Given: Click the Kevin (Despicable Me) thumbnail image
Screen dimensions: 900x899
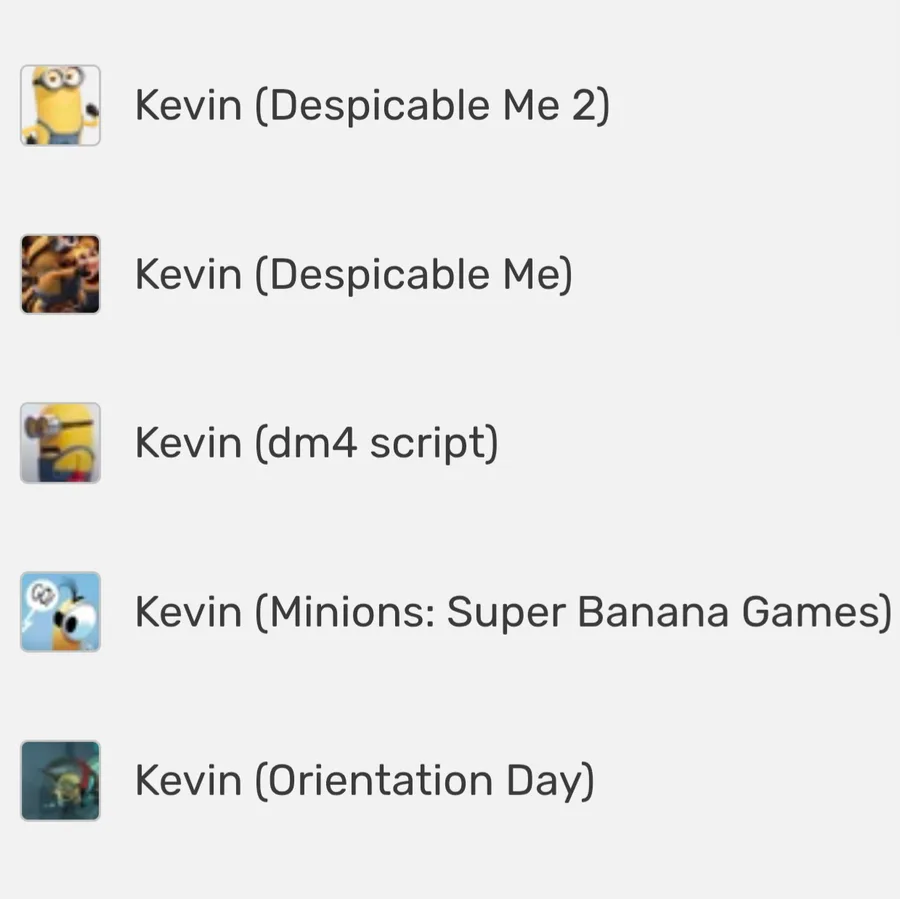Looking at the screenshot, I should [60, 274].
